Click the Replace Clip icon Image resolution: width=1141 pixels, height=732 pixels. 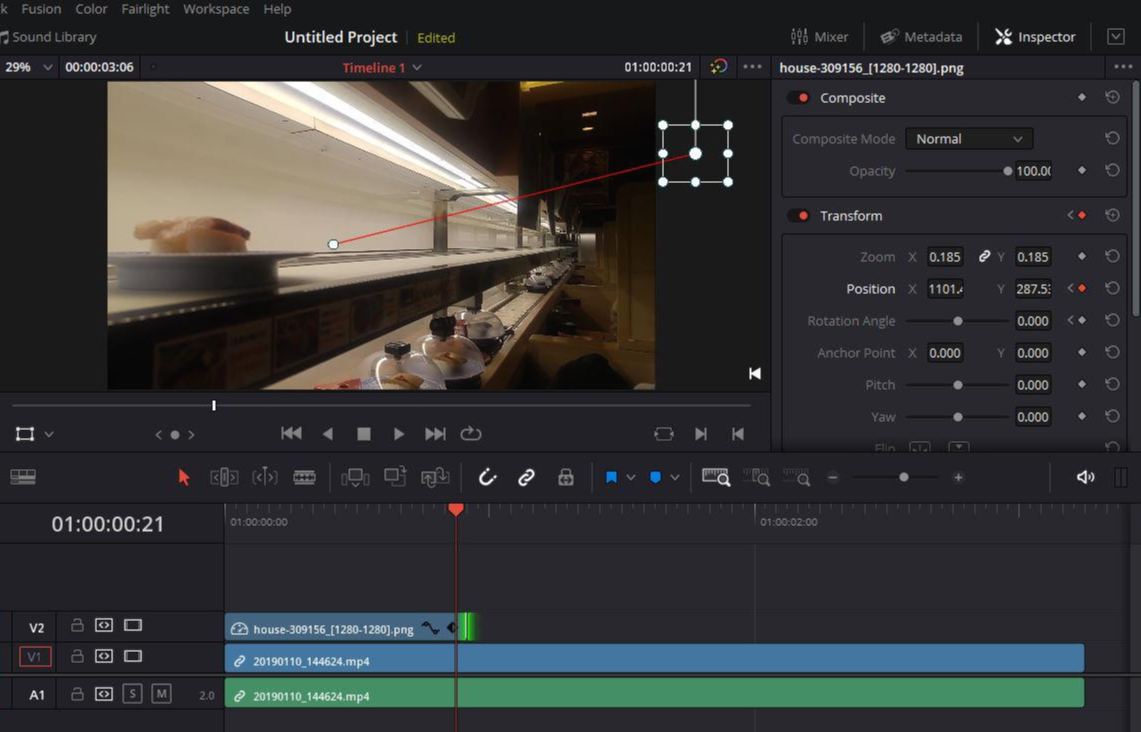(434, 477)
